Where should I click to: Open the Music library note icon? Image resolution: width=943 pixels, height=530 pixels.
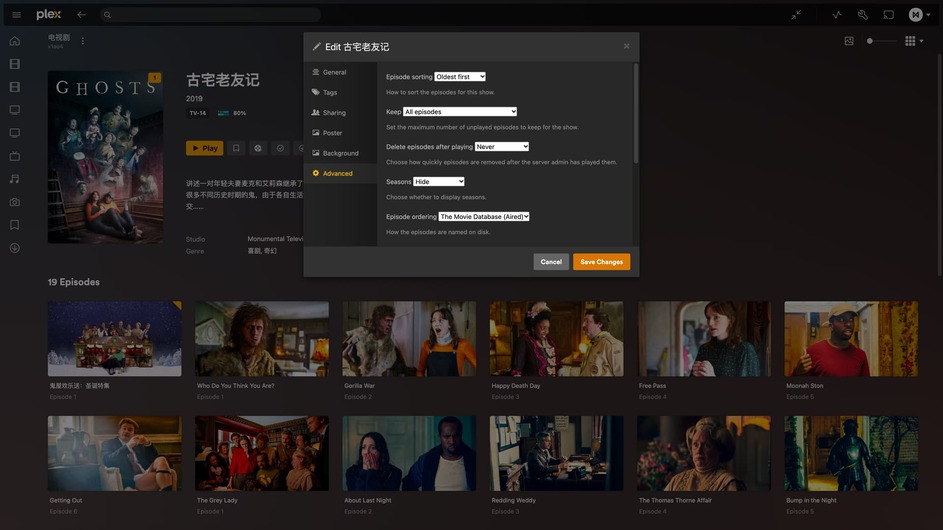point(15,179)
